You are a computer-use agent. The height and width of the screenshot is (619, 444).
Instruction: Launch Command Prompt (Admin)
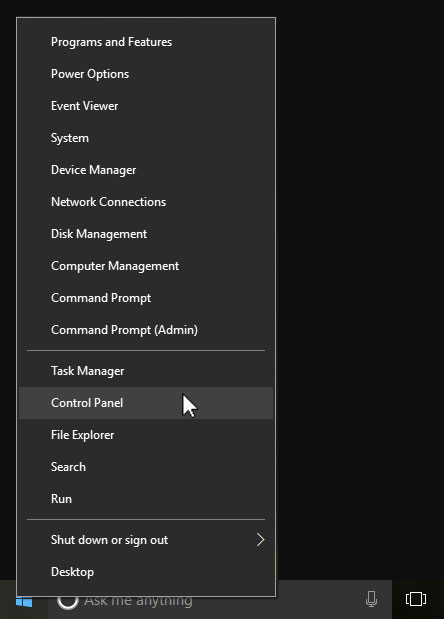click(x=146, y=330)
